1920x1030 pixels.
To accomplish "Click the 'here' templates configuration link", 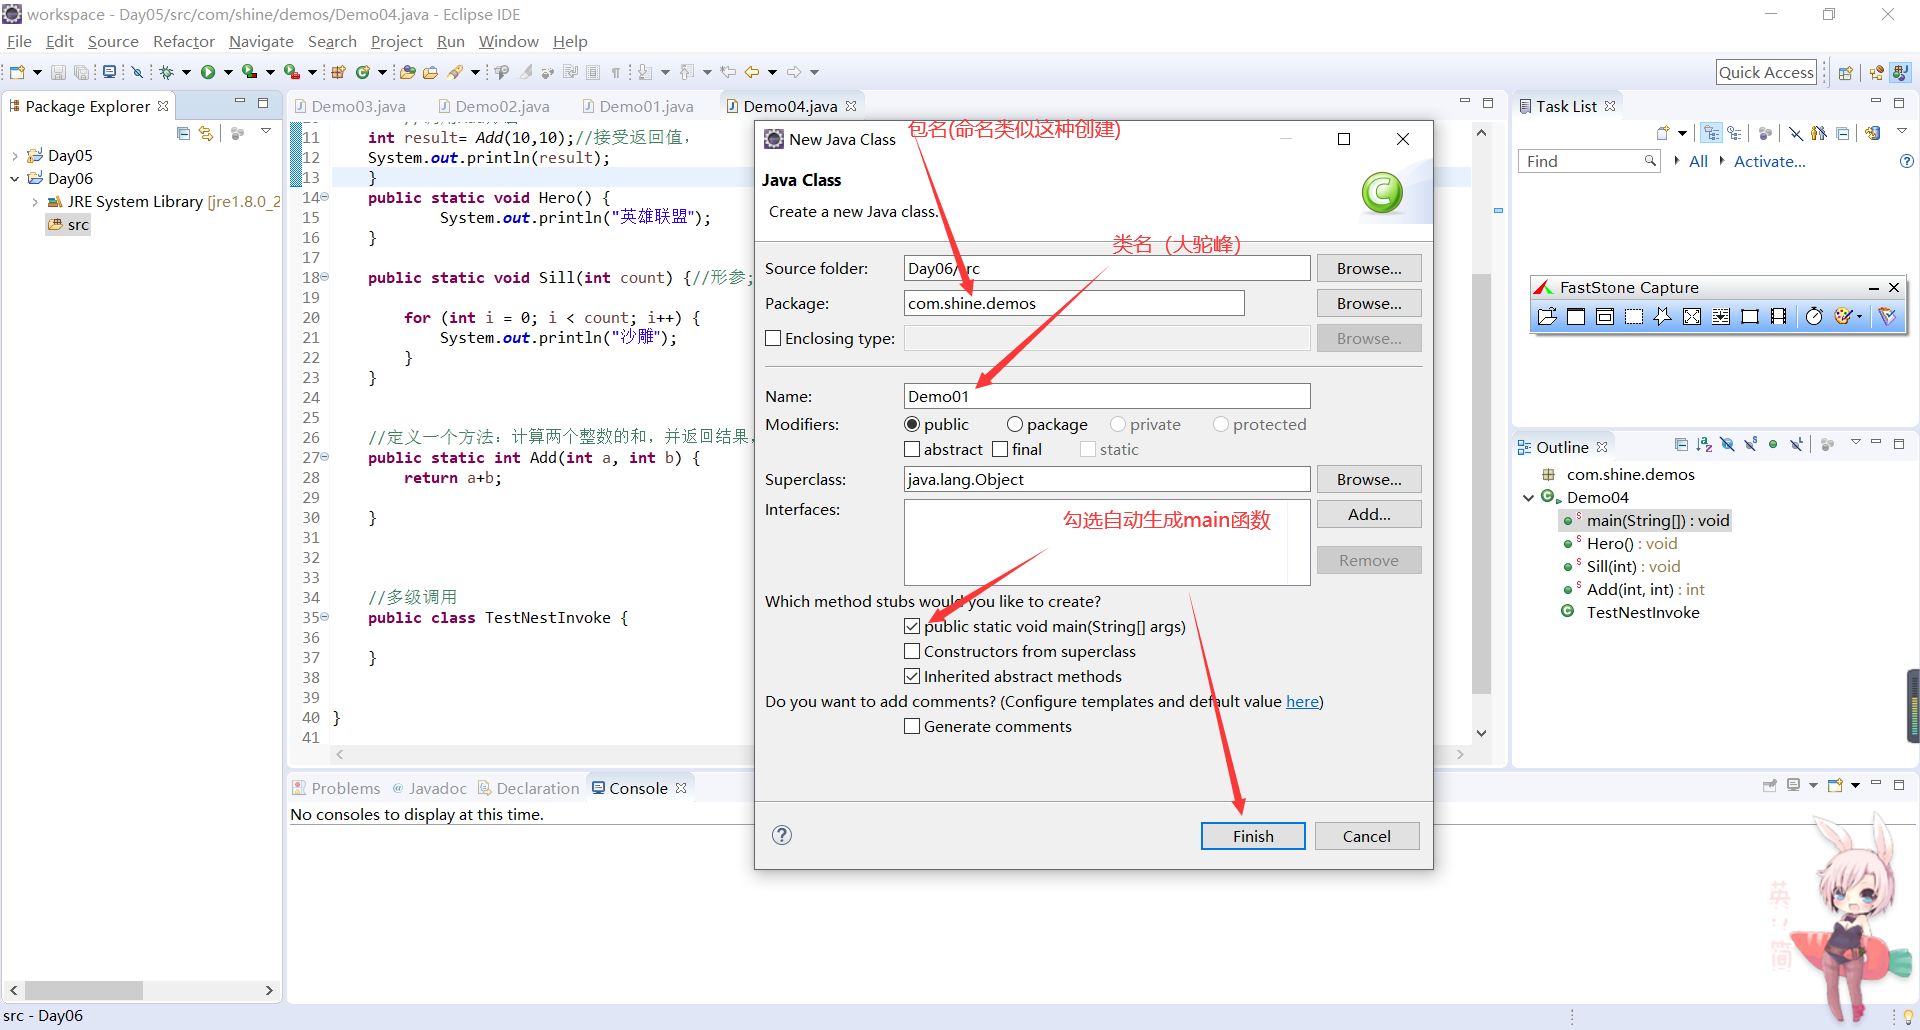I will (x=1302, y=701).
